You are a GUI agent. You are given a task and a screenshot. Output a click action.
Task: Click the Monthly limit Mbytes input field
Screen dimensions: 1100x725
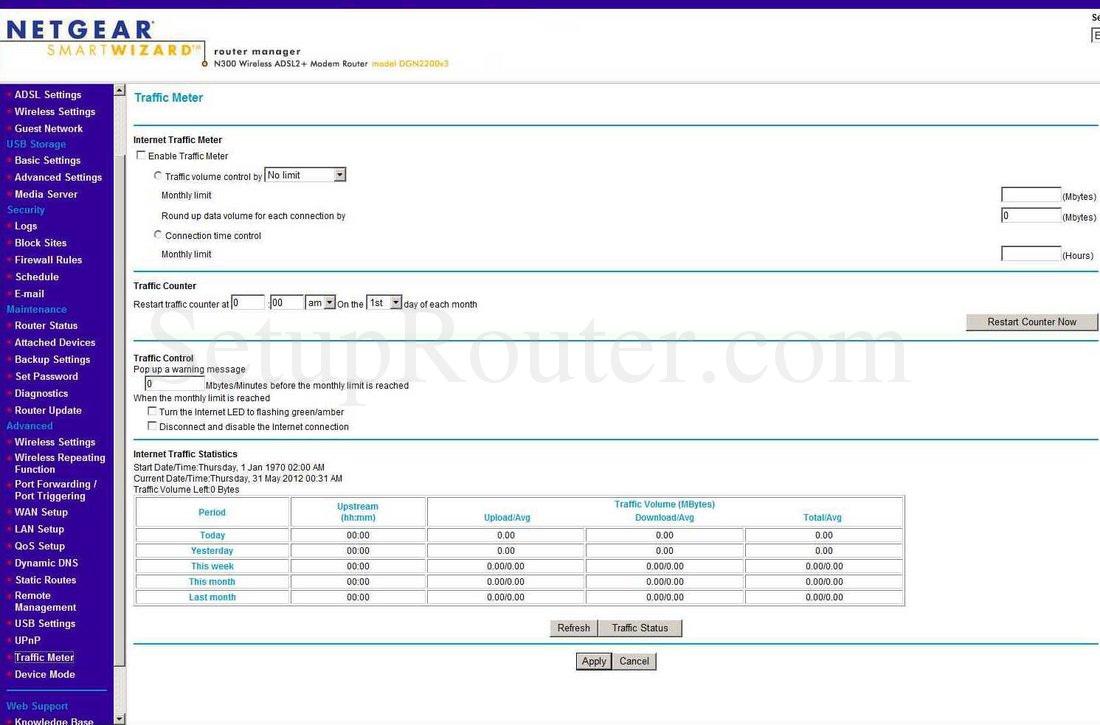pyautogui.click(x=1030, y=194)
